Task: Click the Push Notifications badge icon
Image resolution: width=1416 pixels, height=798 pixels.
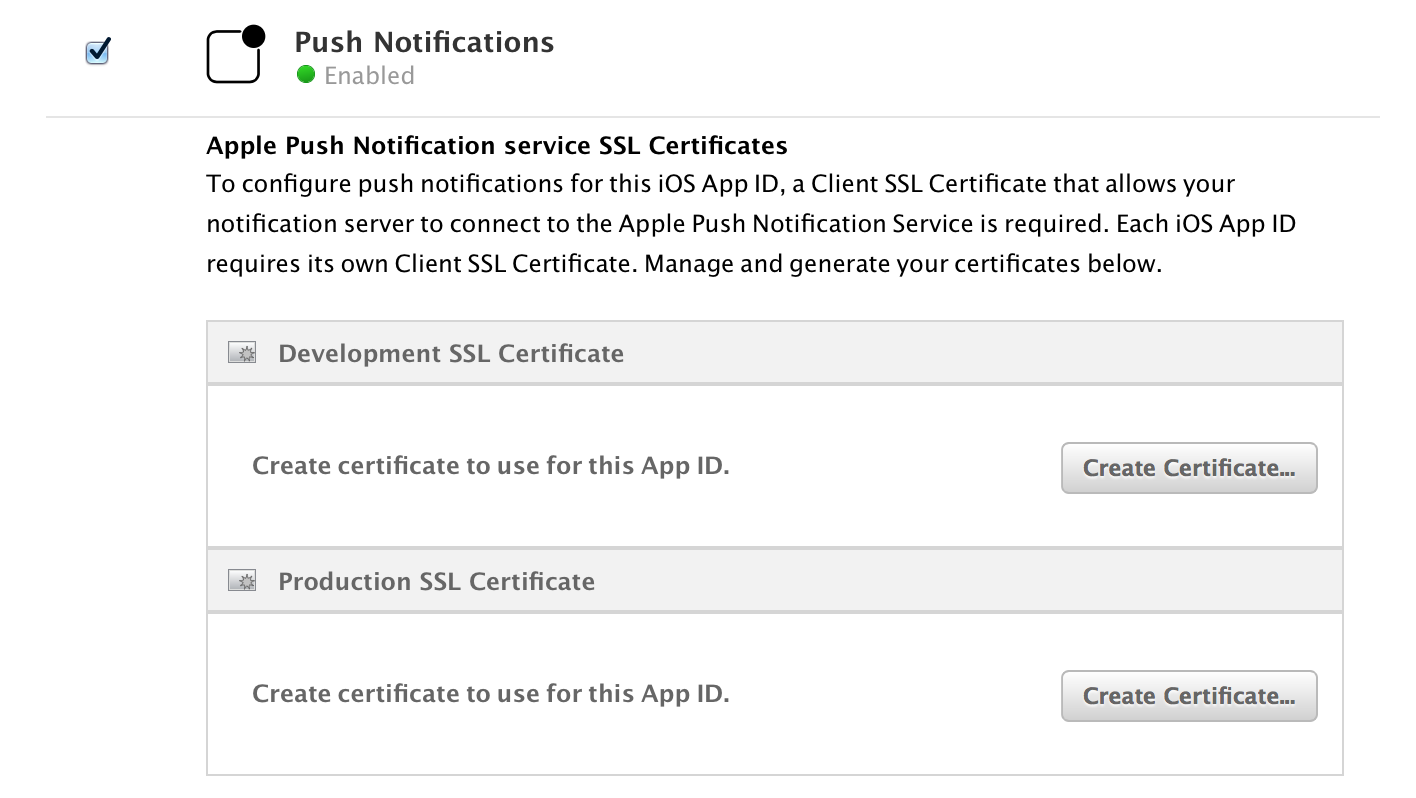Action: 235,55
